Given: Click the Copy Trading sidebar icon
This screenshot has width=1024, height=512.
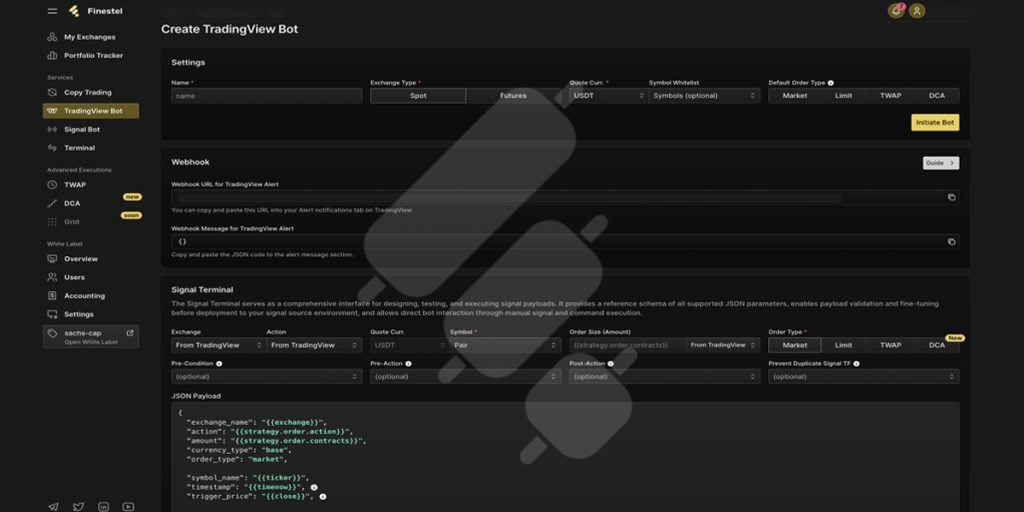Looking at the screenshot, I should (x=52, y=93).
